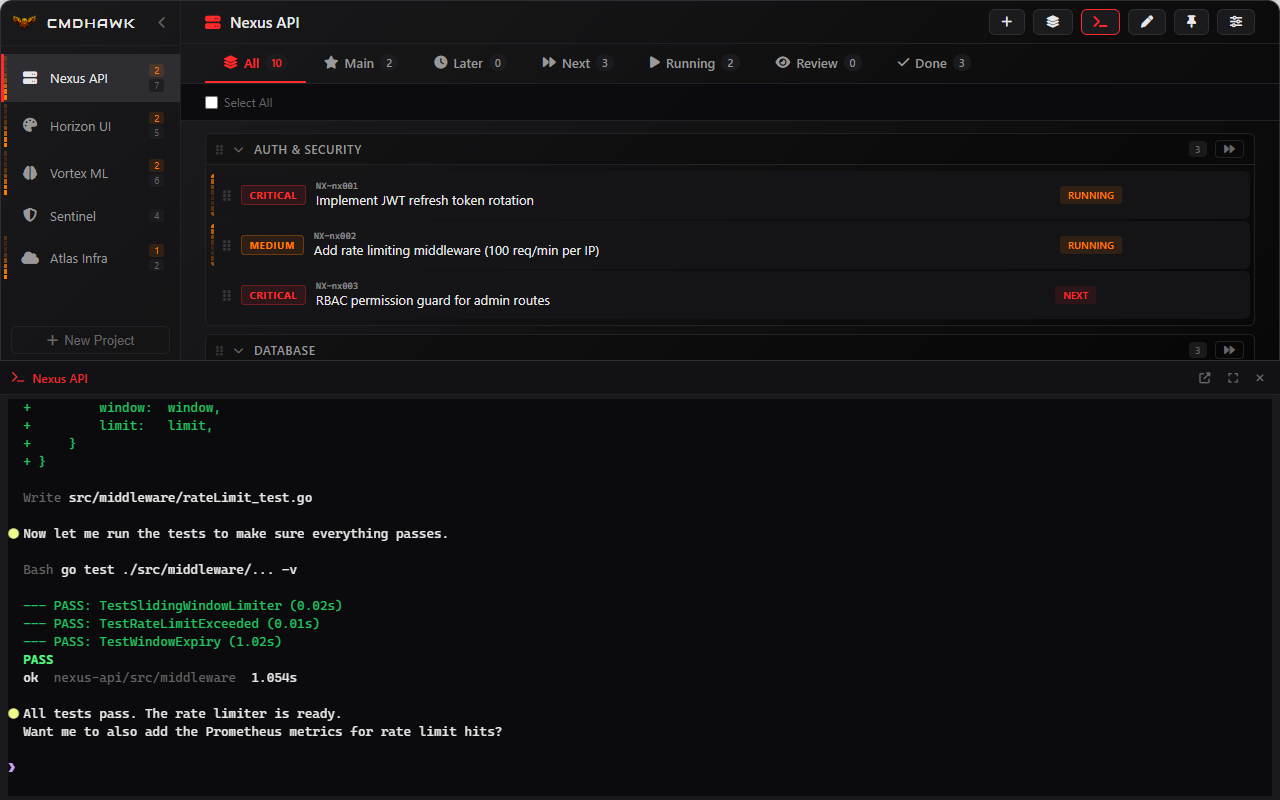Select the Horizon UI project
The image size is (1280, 800).
[x=80, y=126]
